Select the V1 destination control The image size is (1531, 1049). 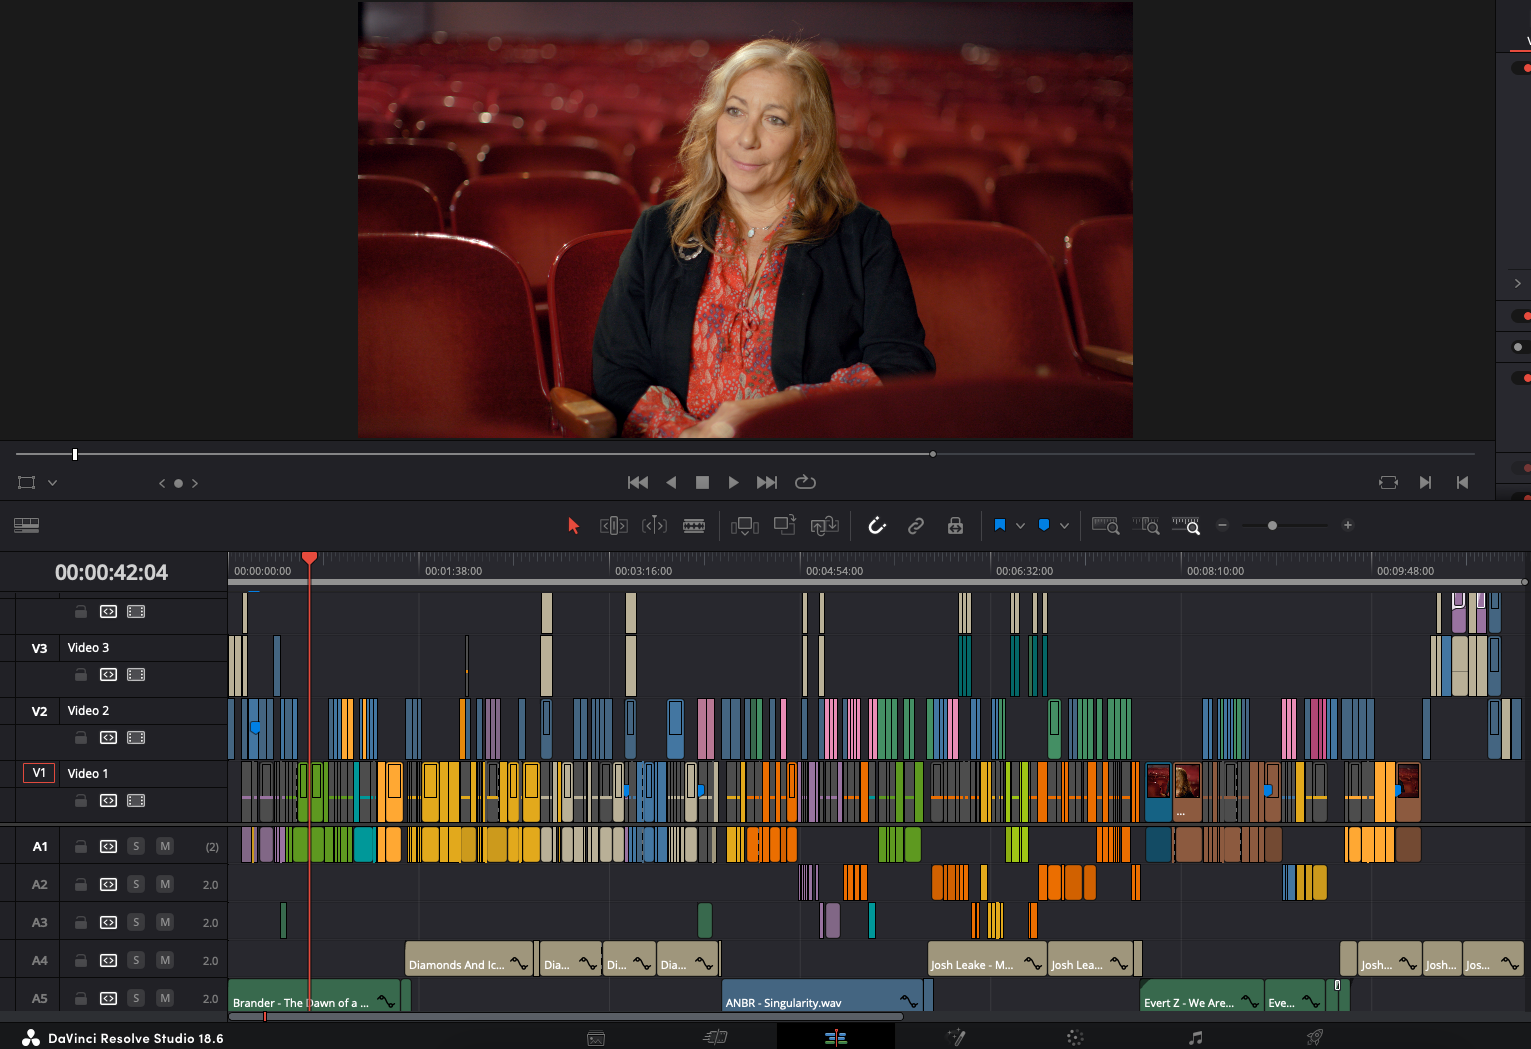39,773
